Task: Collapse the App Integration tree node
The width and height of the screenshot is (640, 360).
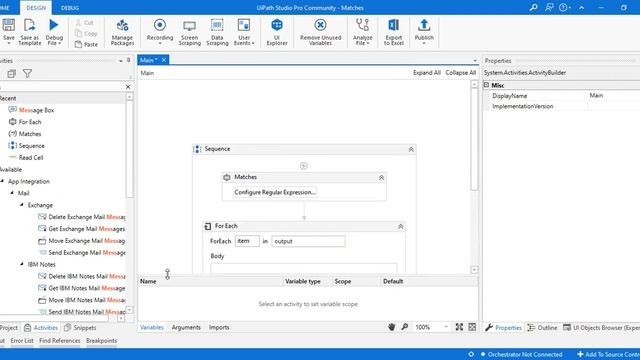Action: (2, 181)
